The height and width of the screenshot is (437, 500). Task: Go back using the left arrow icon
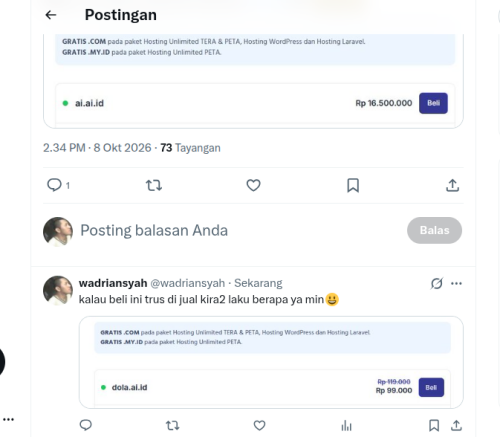pos(51,15)
